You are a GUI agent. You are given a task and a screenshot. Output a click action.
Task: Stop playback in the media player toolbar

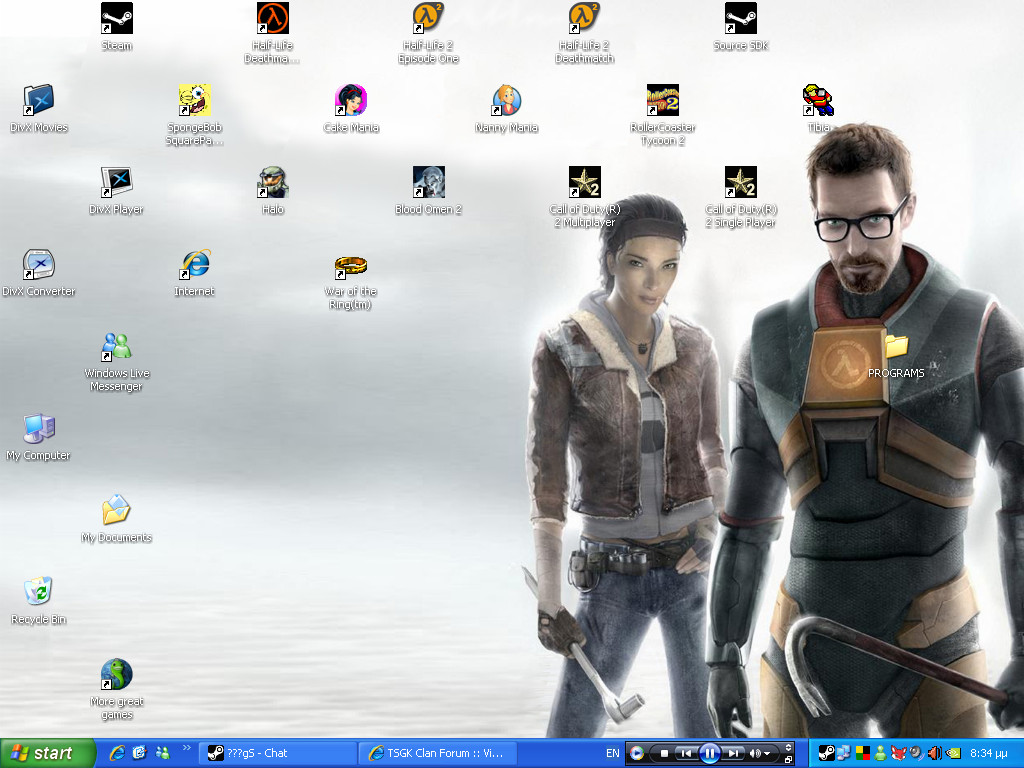[663, 753]
